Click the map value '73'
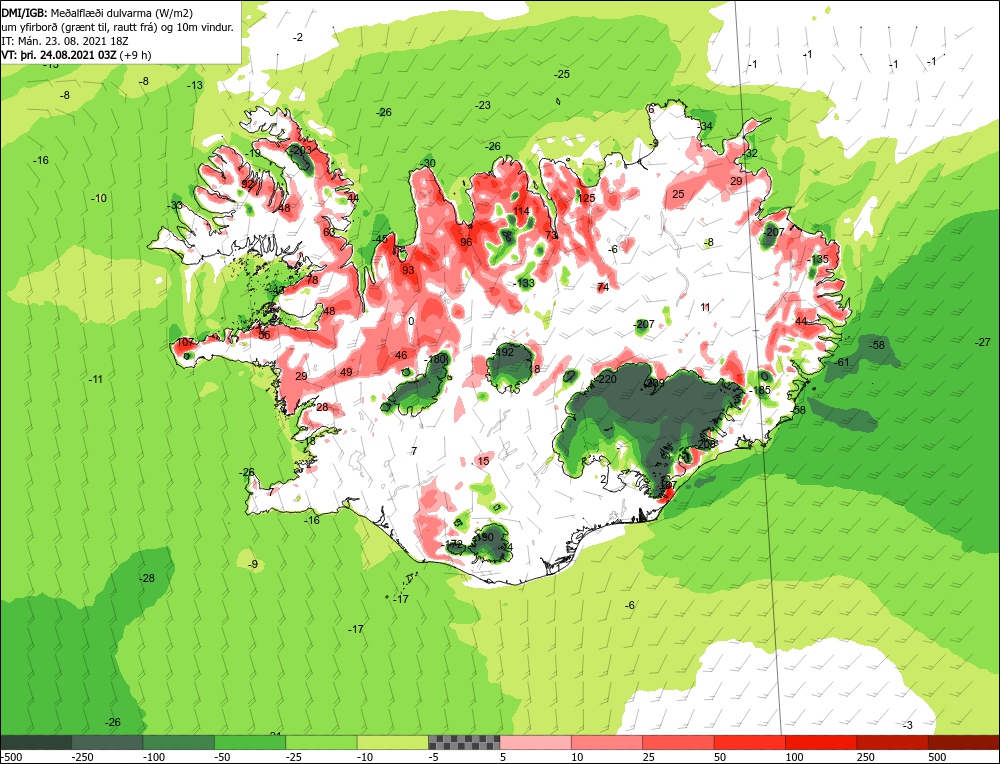Image resolution: width=1000 pixels, height=764 pixels. (x=551, y=235)
